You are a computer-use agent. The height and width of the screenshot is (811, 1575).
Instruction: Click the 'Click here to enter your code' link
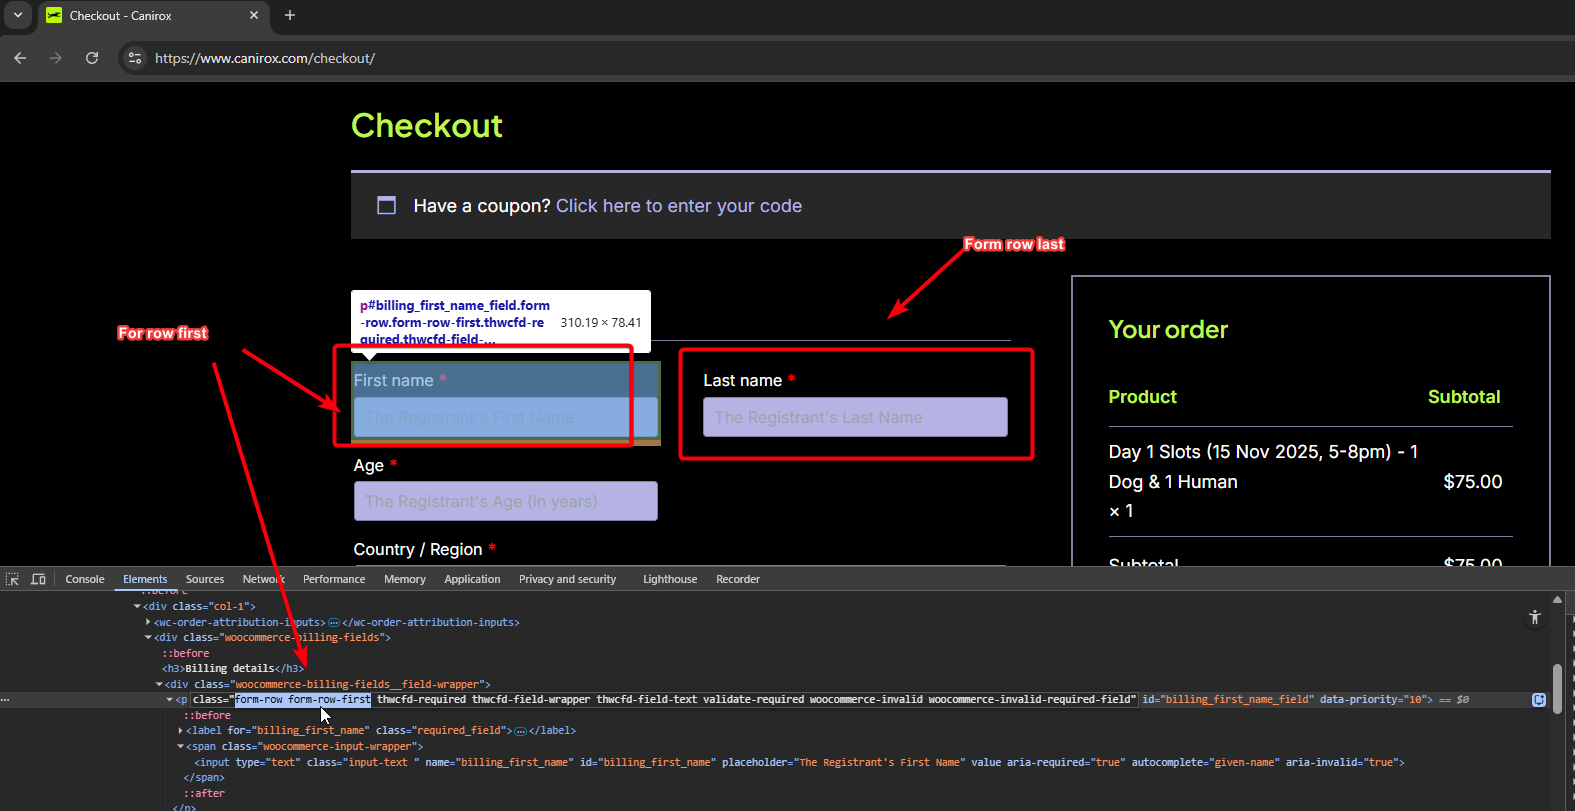678,206
